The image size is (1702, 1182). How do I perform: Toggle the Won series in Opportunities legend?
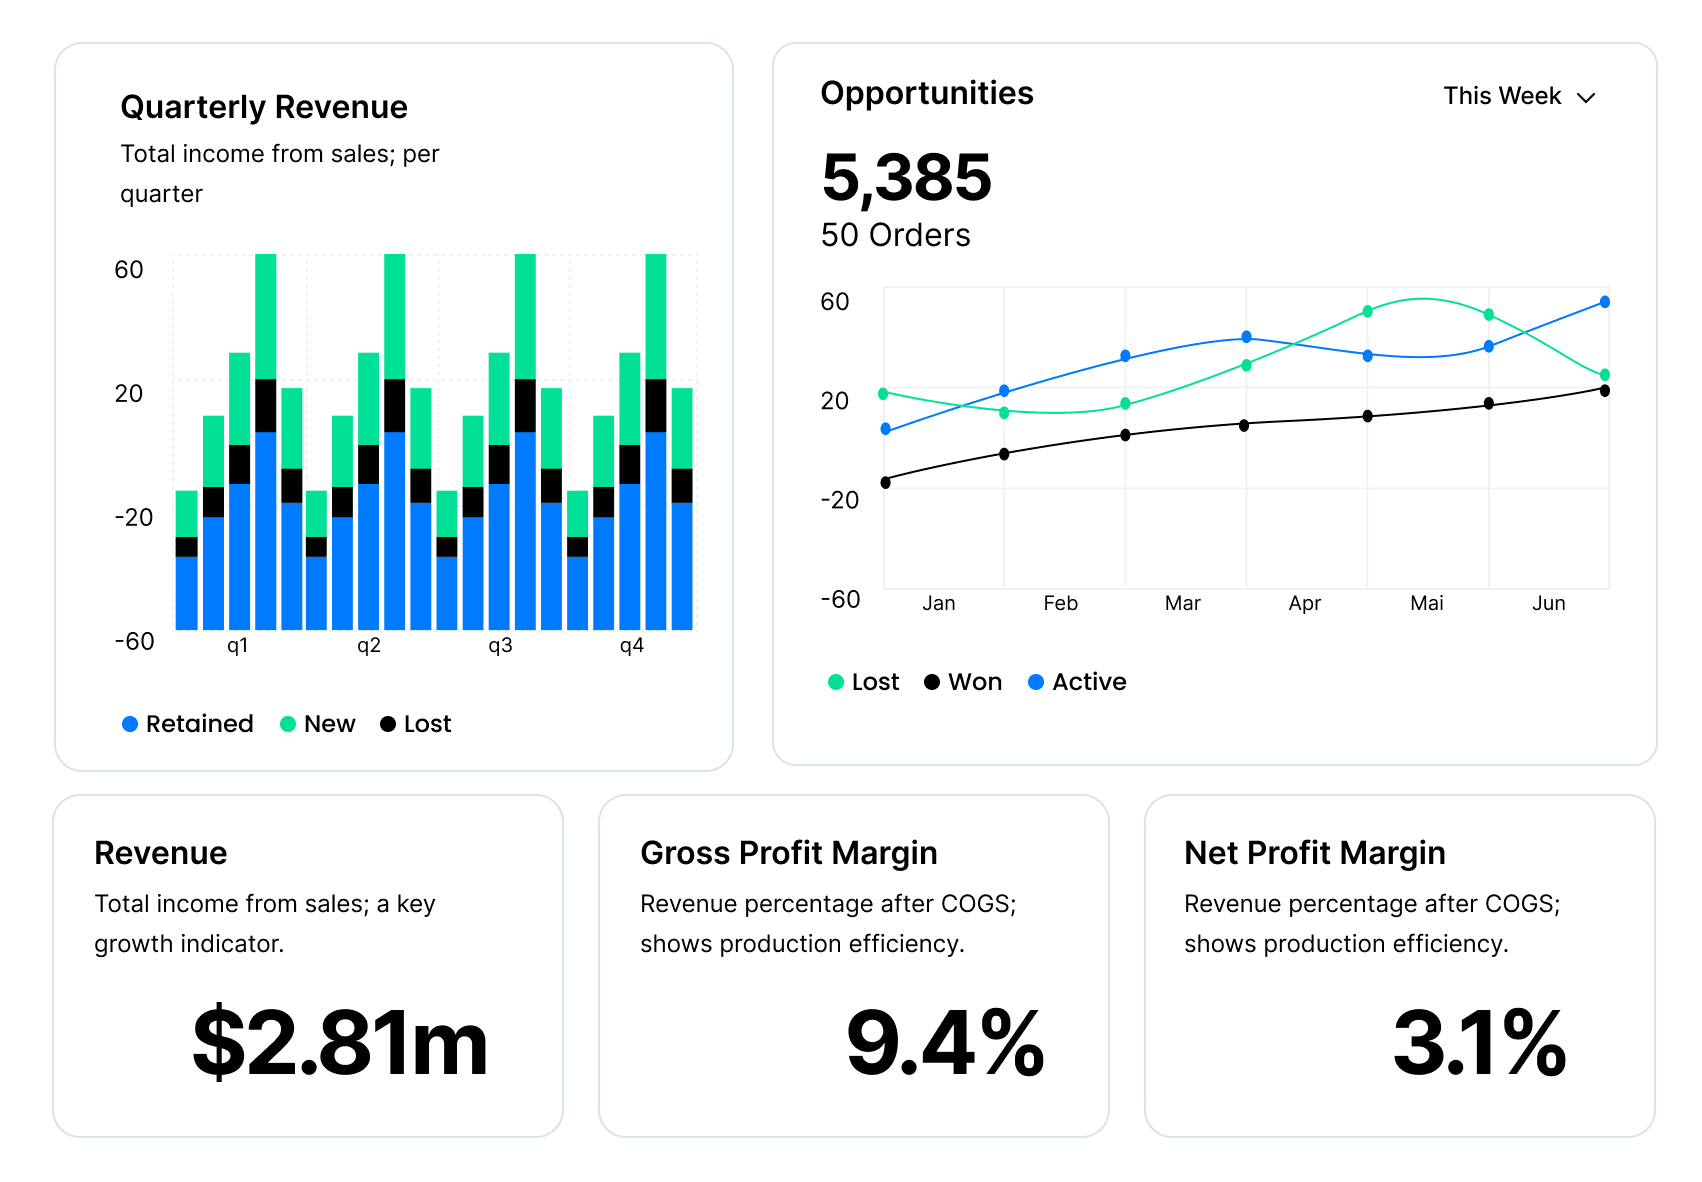pyautogui.click(x=963, y=682)
